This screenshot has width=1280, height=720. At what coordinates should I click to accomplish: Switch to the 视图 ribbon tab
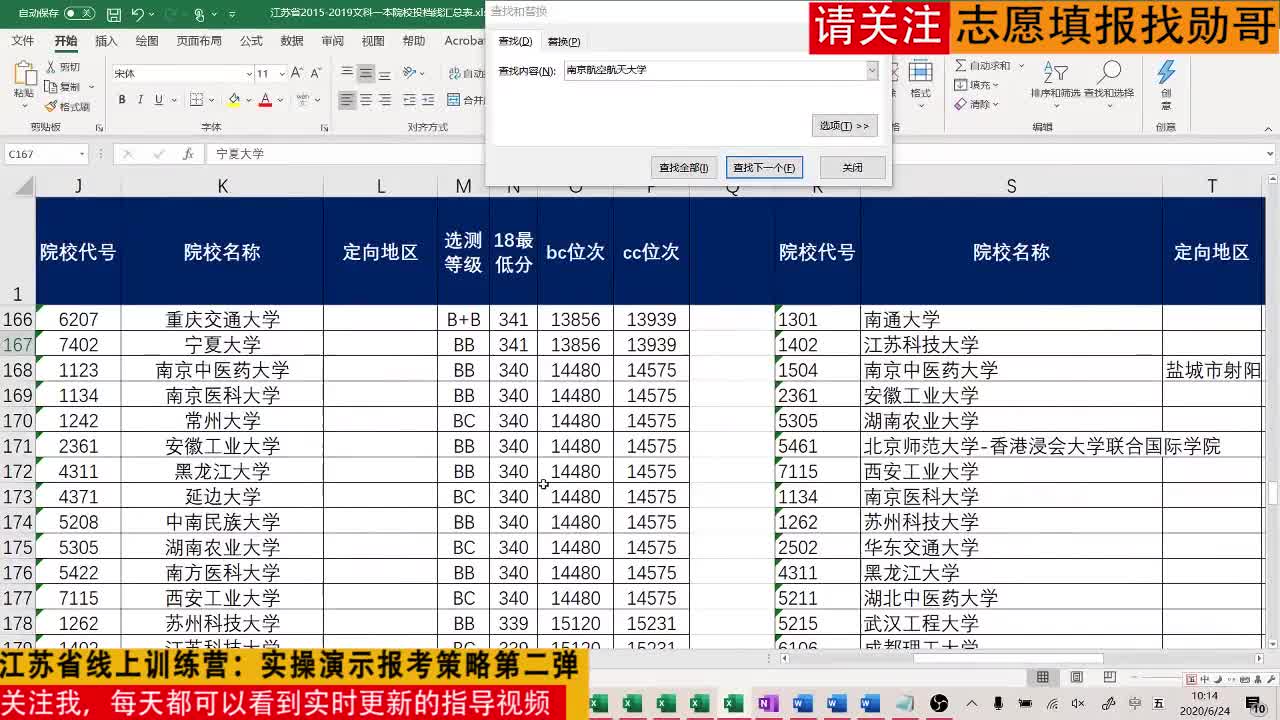tap(373, 41)
